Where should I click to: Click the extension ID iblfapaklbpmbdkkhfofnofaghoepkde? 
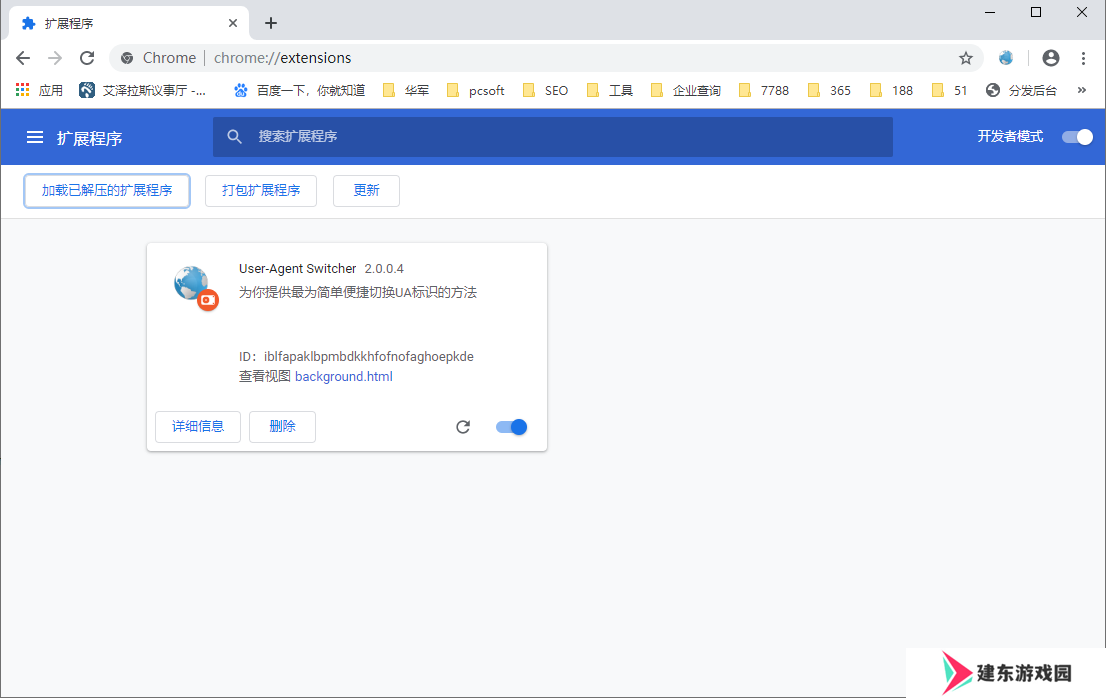(x=368, y=357)
